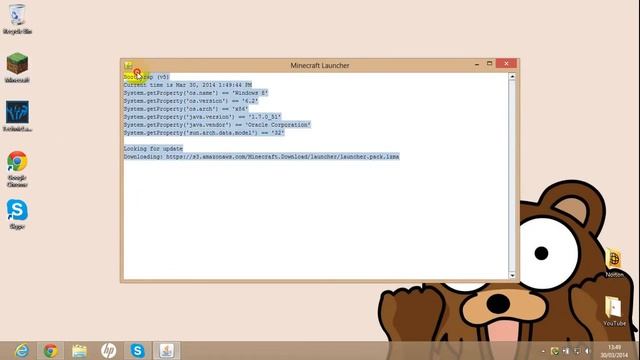Open Internet Explorer from the taskbar
This screenshot has width=640, height=360.
click(22, 351)
